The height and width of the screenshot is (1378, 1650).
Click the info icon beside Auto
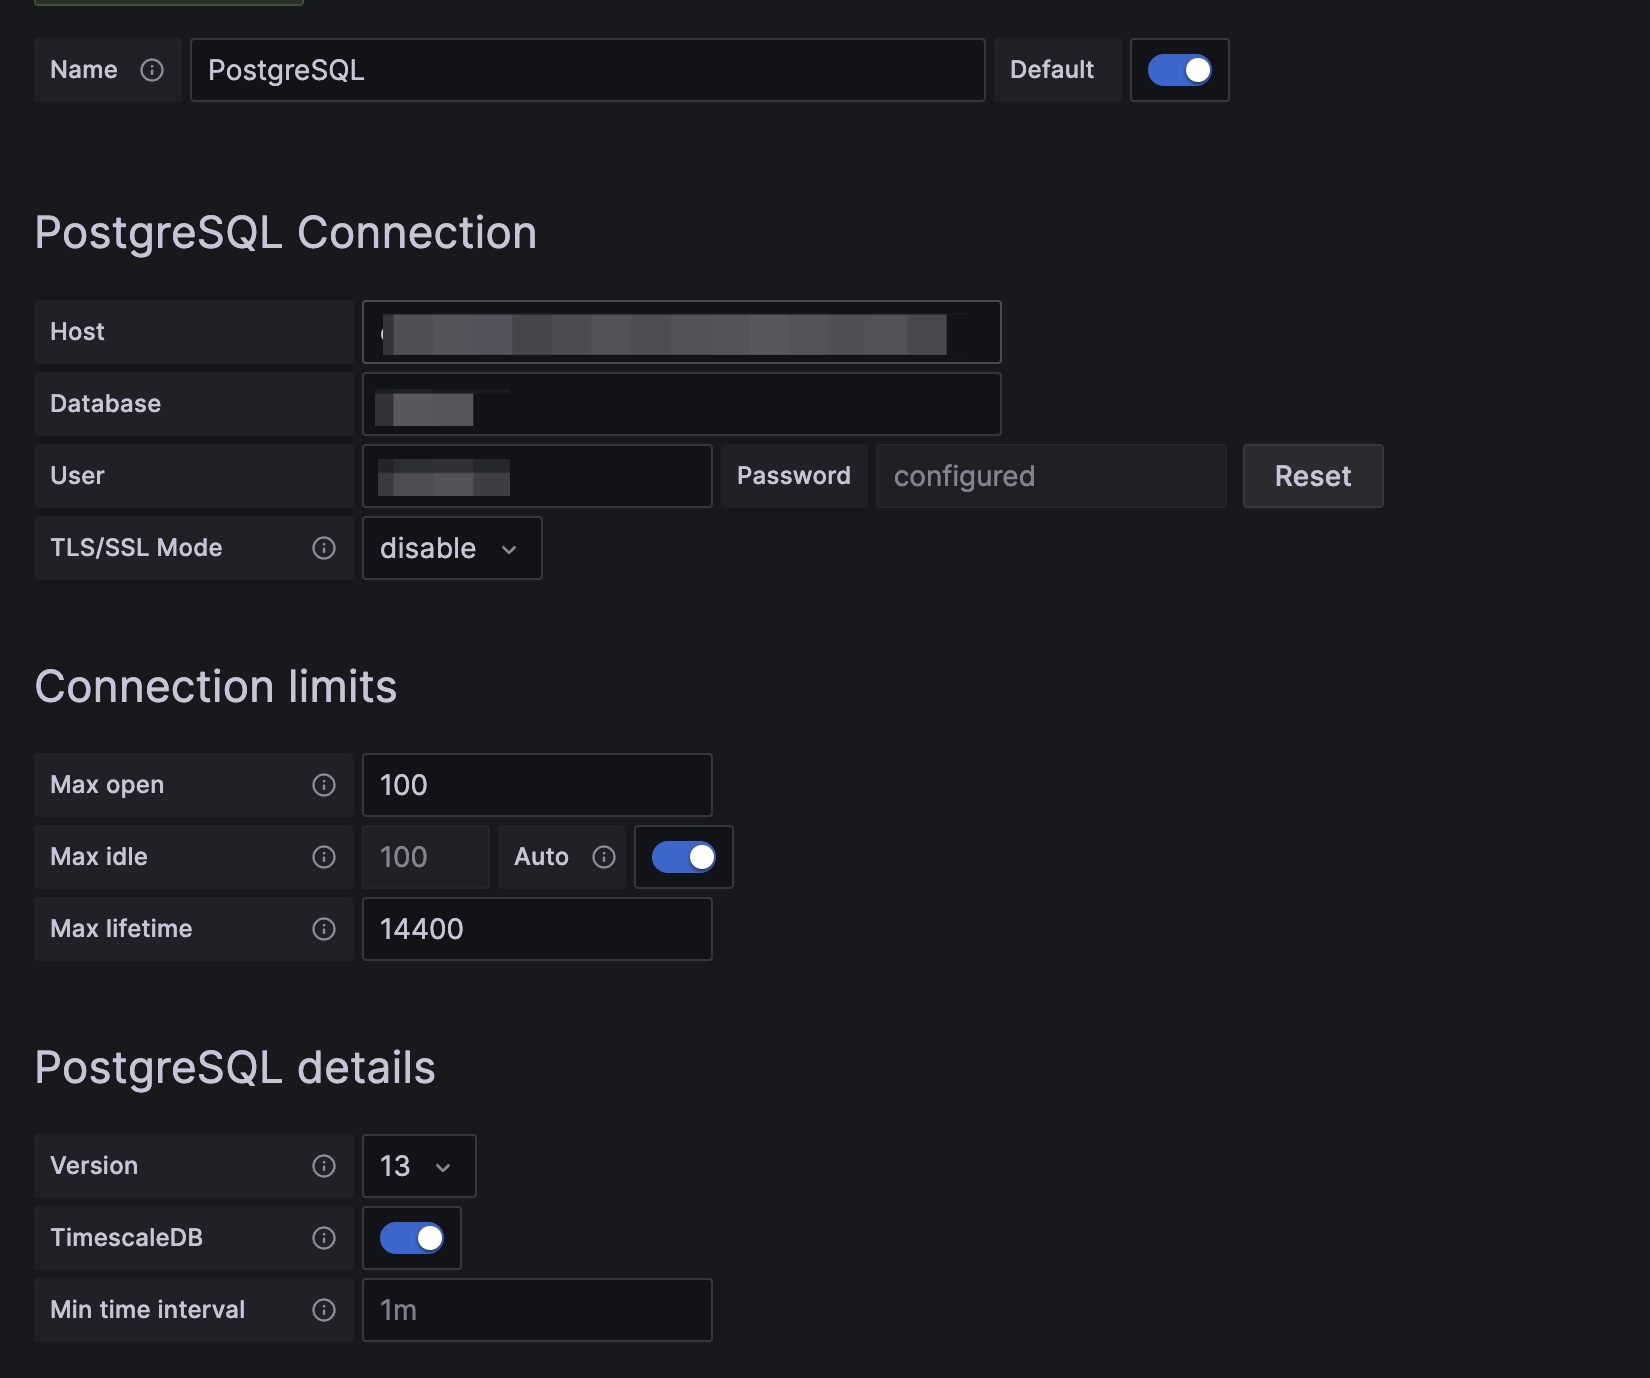[x=604, y=857]
